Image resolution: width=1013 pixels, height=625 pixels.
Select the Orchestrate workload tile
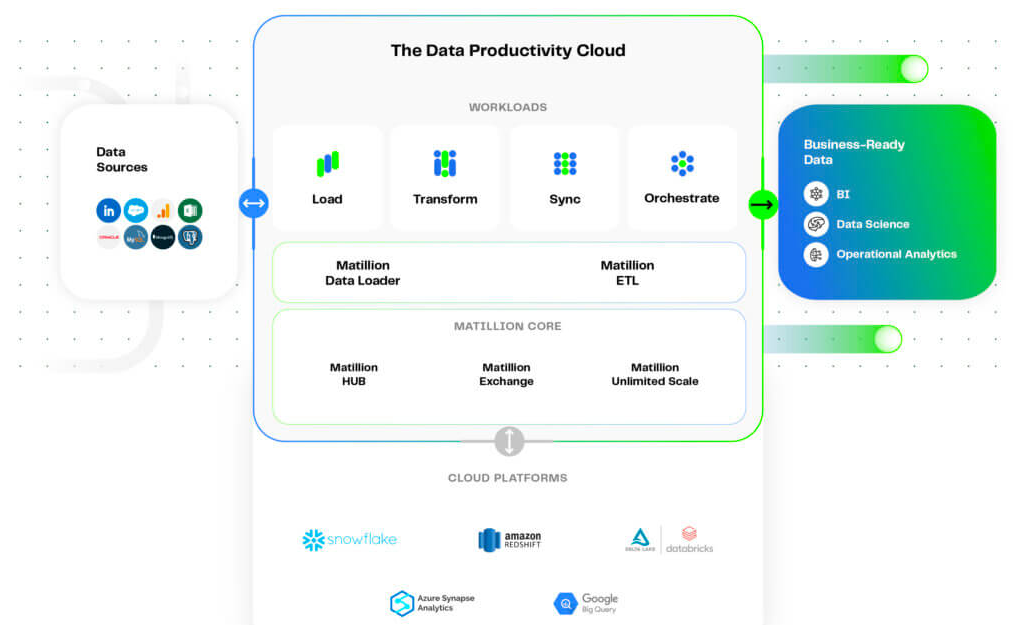click(x=682, y=178)
